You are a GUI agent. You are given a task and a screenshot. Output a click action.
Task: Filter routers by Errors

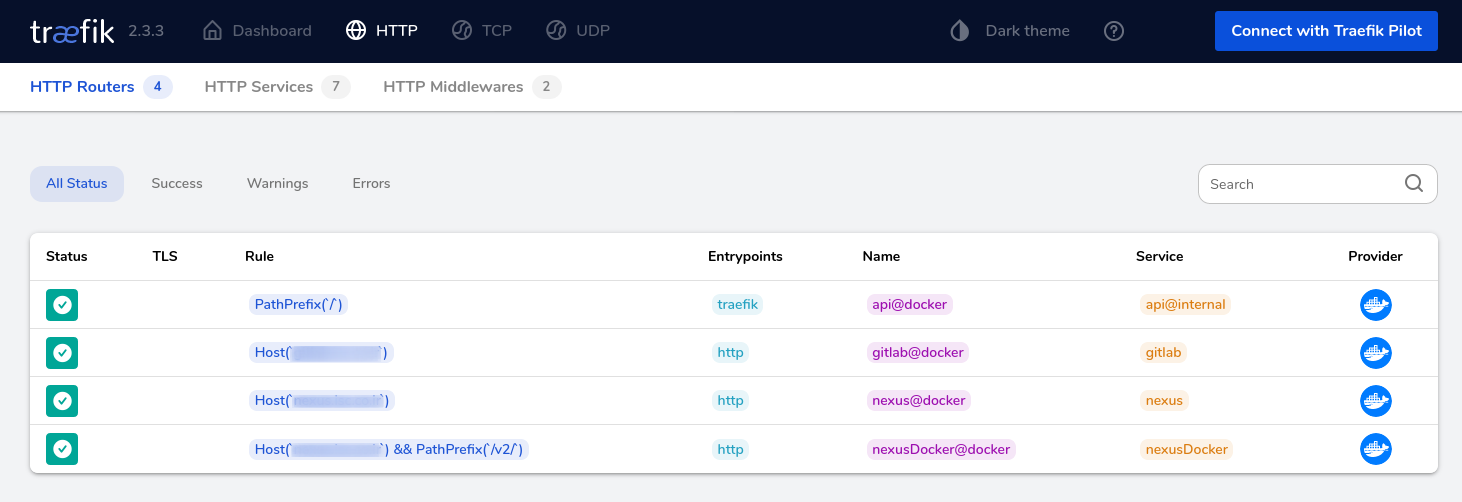coord(371,184)
